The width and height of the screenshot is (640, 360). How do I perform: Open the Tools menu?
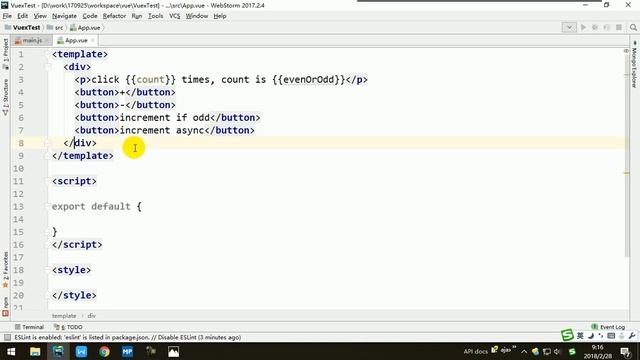tap(156, 16)
